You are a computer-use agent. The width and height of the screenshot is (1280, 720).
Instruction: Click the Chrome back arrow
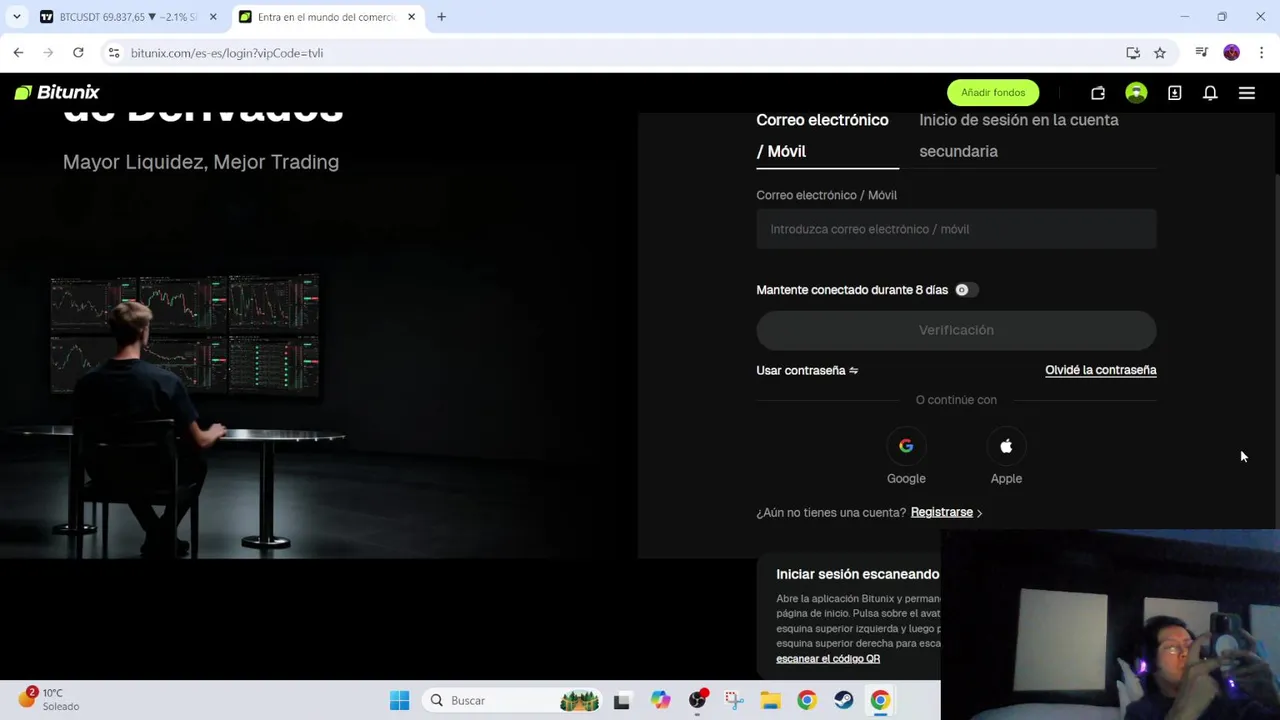pyautogui.click(x=18, y=53)
